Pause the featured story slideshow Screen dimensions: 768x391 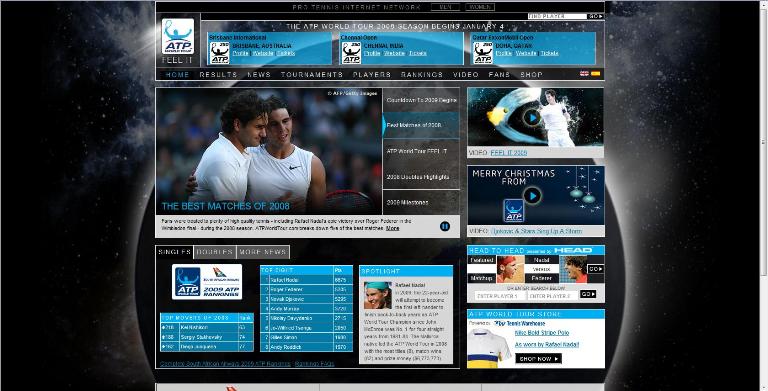click(445, 226)
